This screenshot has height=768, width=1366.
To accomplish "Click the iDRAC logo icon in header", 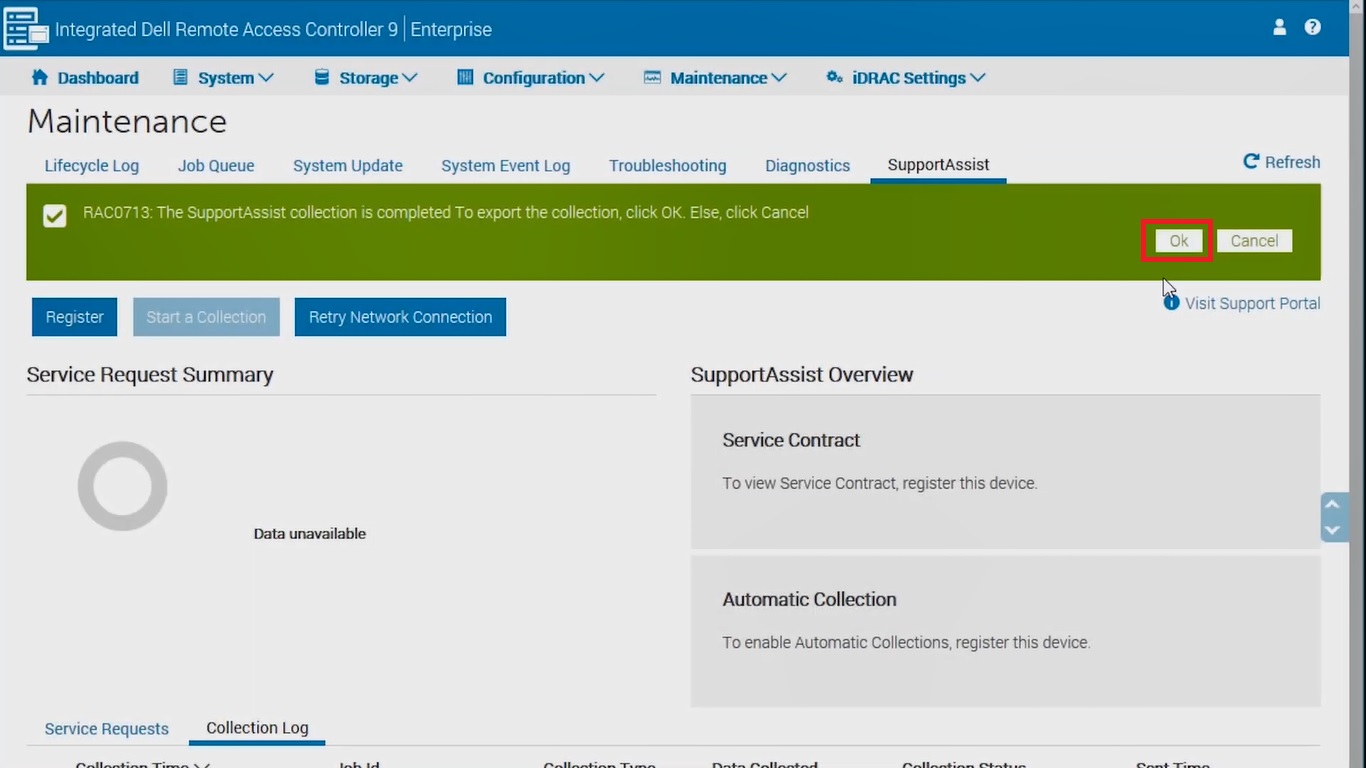I will [26, 28].
